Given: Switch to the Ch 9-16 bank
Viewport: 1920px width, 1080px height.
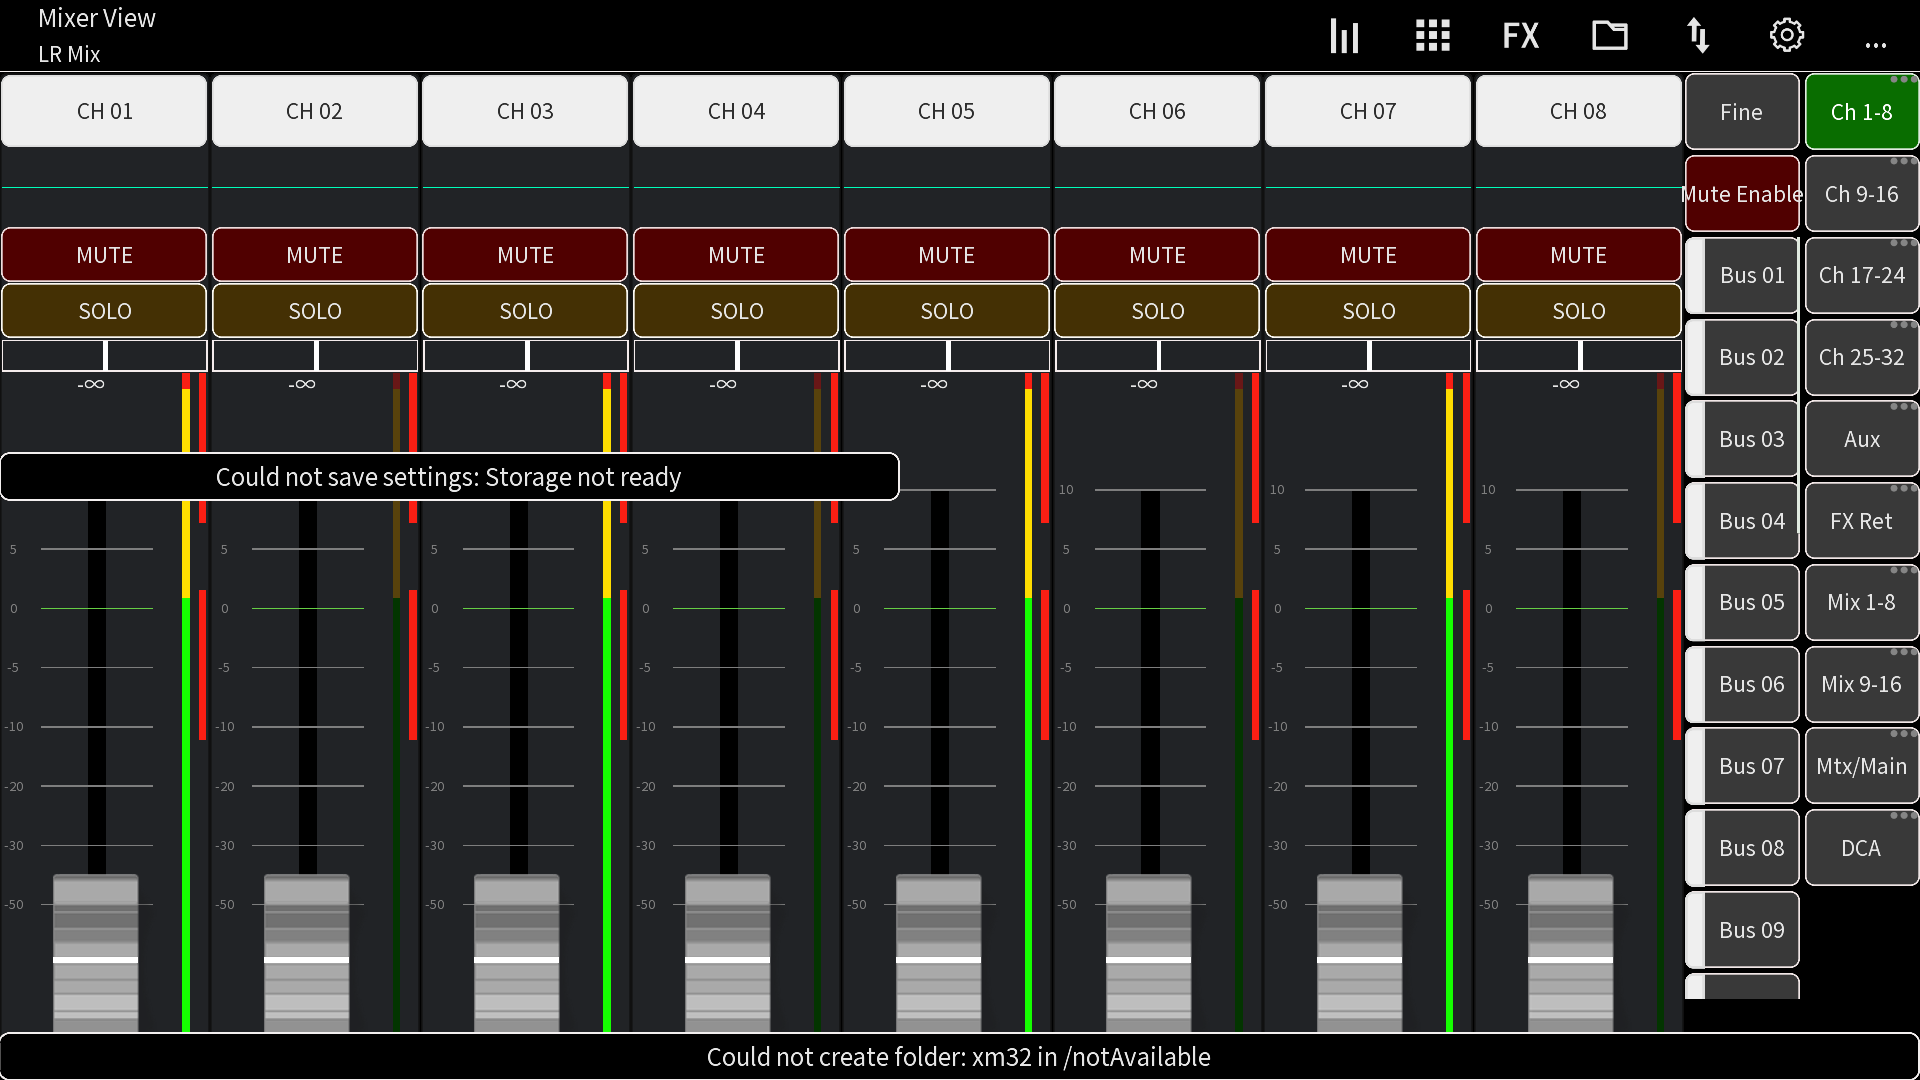Looking at the screenshot, I should pyautogui.click(x=1861, y=194).
